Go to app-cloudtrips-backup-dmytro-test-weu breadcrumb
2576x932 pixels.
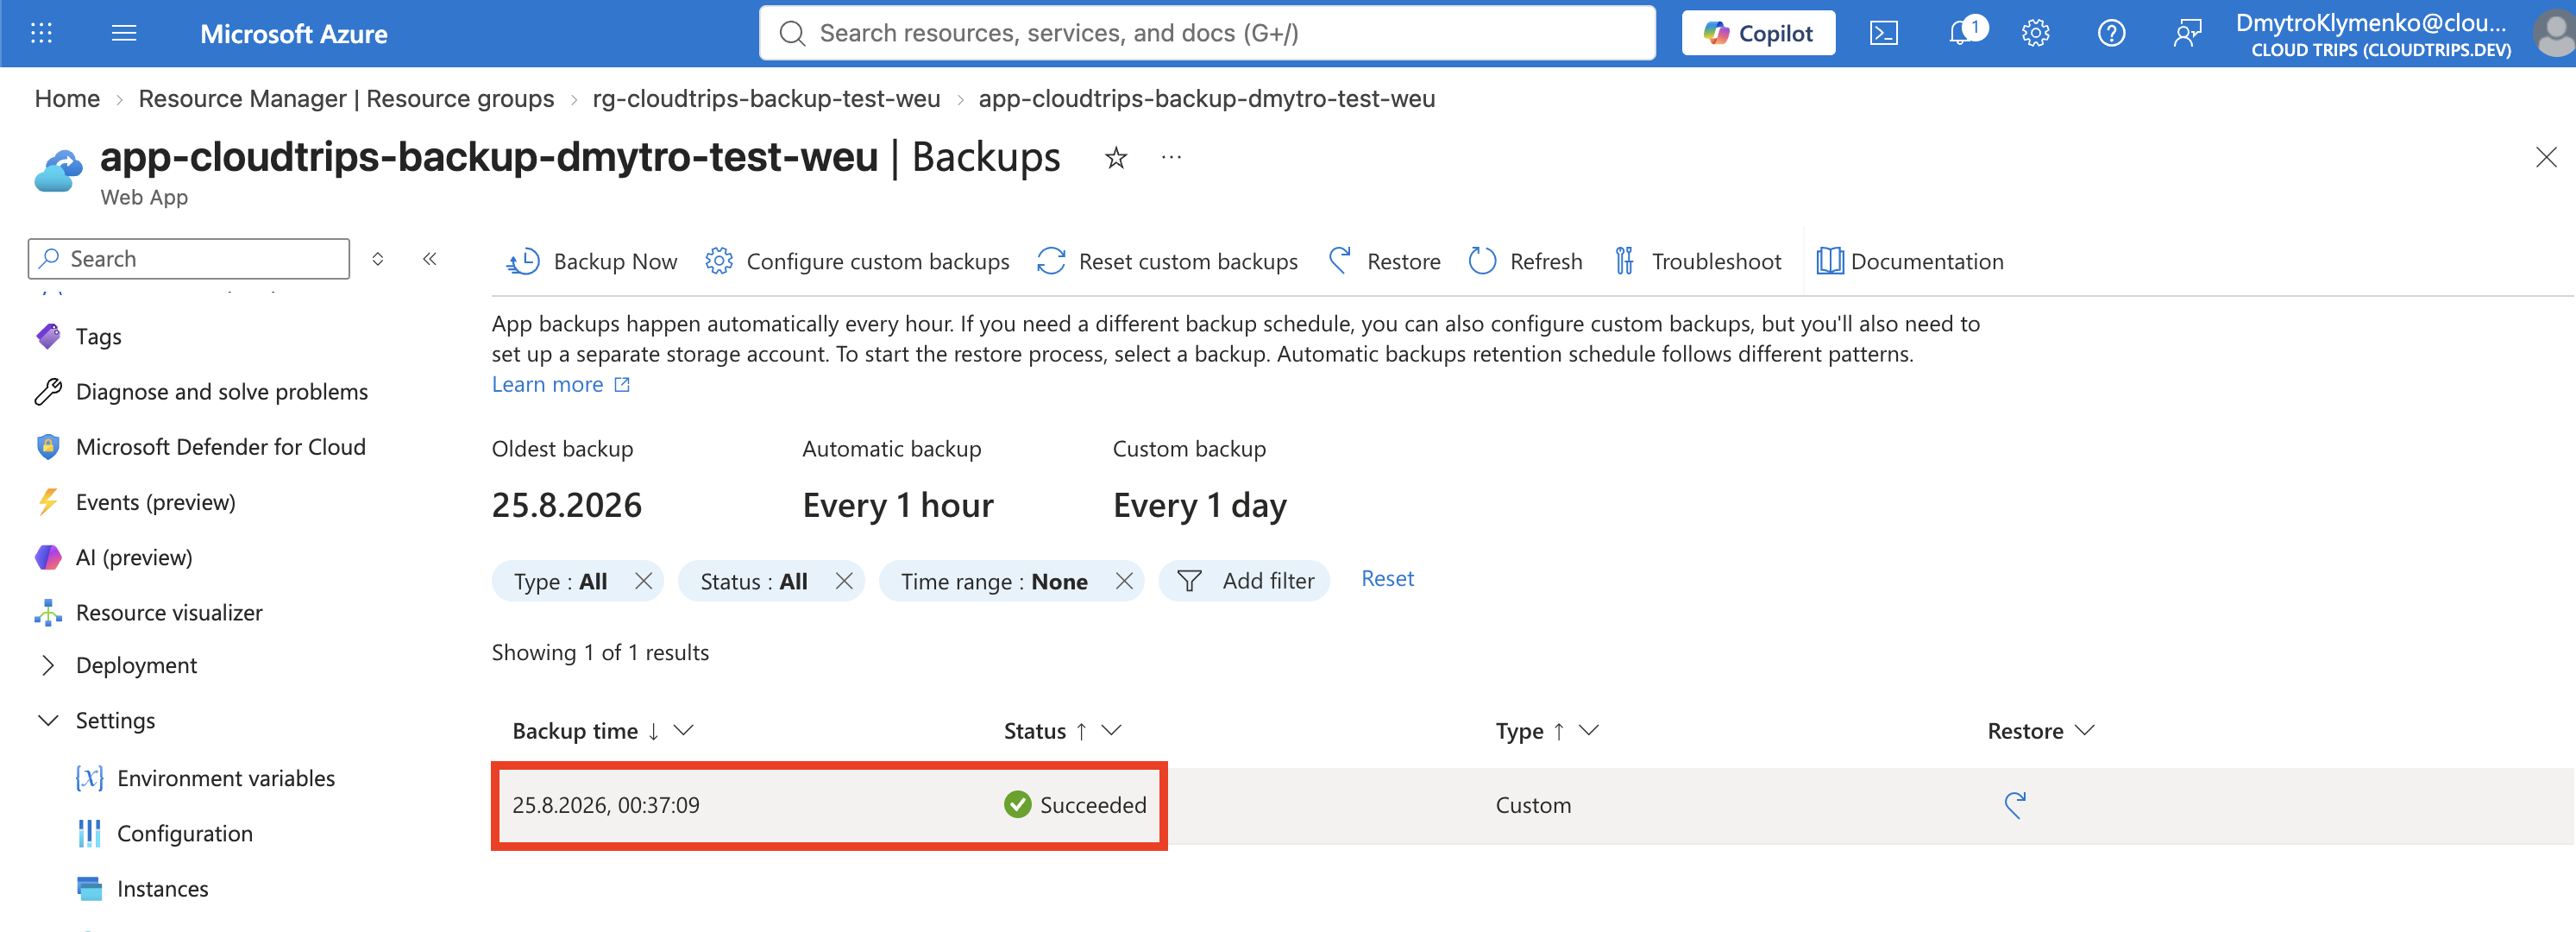pyautogui.click(x=1206, y=99)
